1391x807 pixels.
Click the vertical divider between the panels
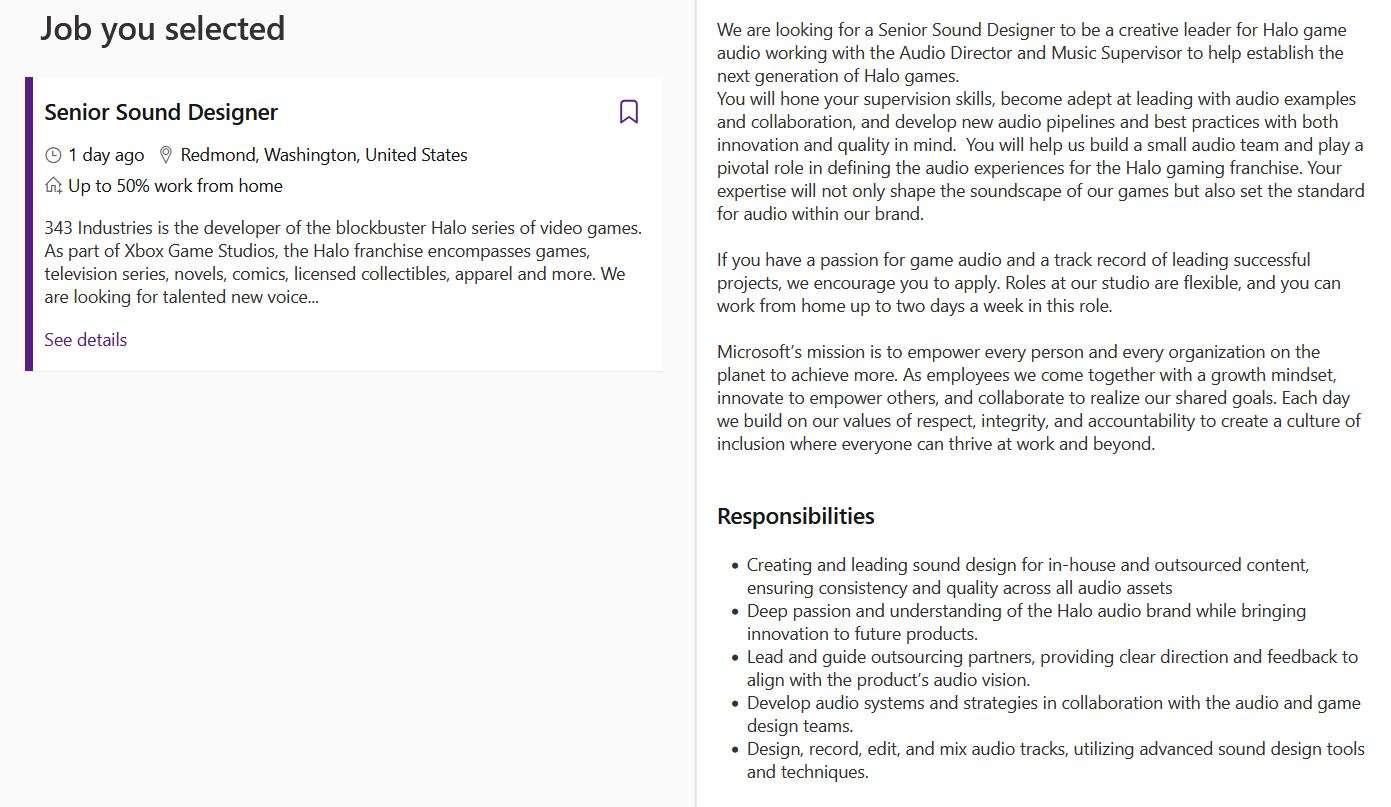[696, 403]
